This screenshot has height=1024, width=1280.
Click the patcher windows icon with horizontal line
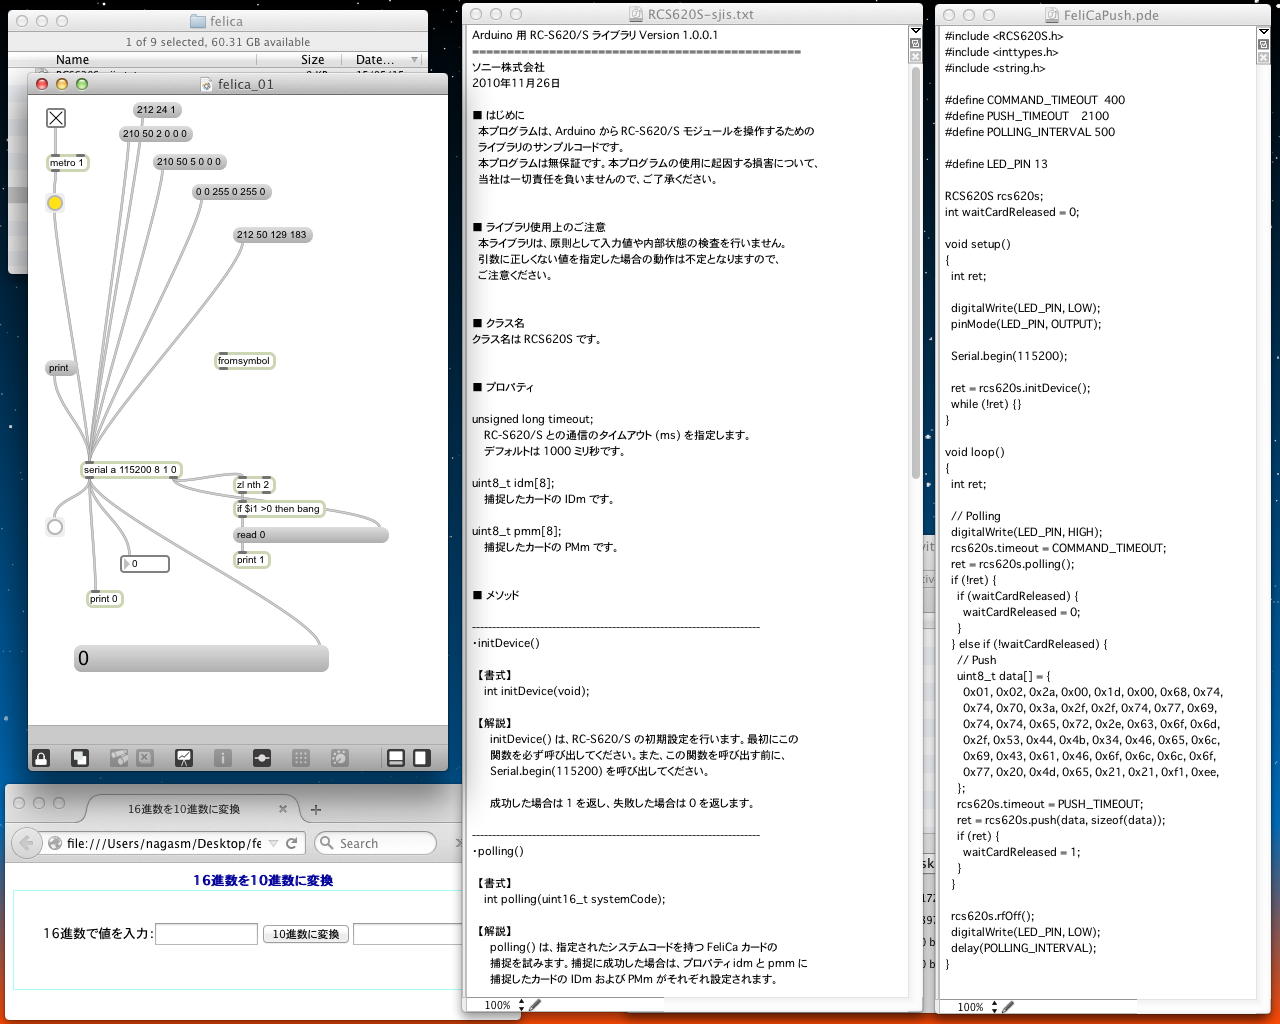point(262,758)
